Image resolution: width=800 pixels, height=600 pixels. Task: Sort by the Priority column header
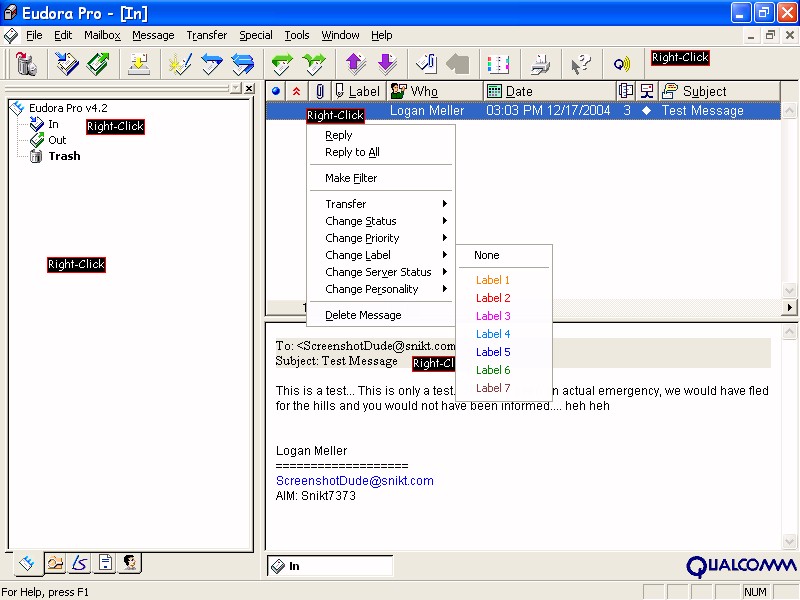pyautogui.click(x=296, y=91)
